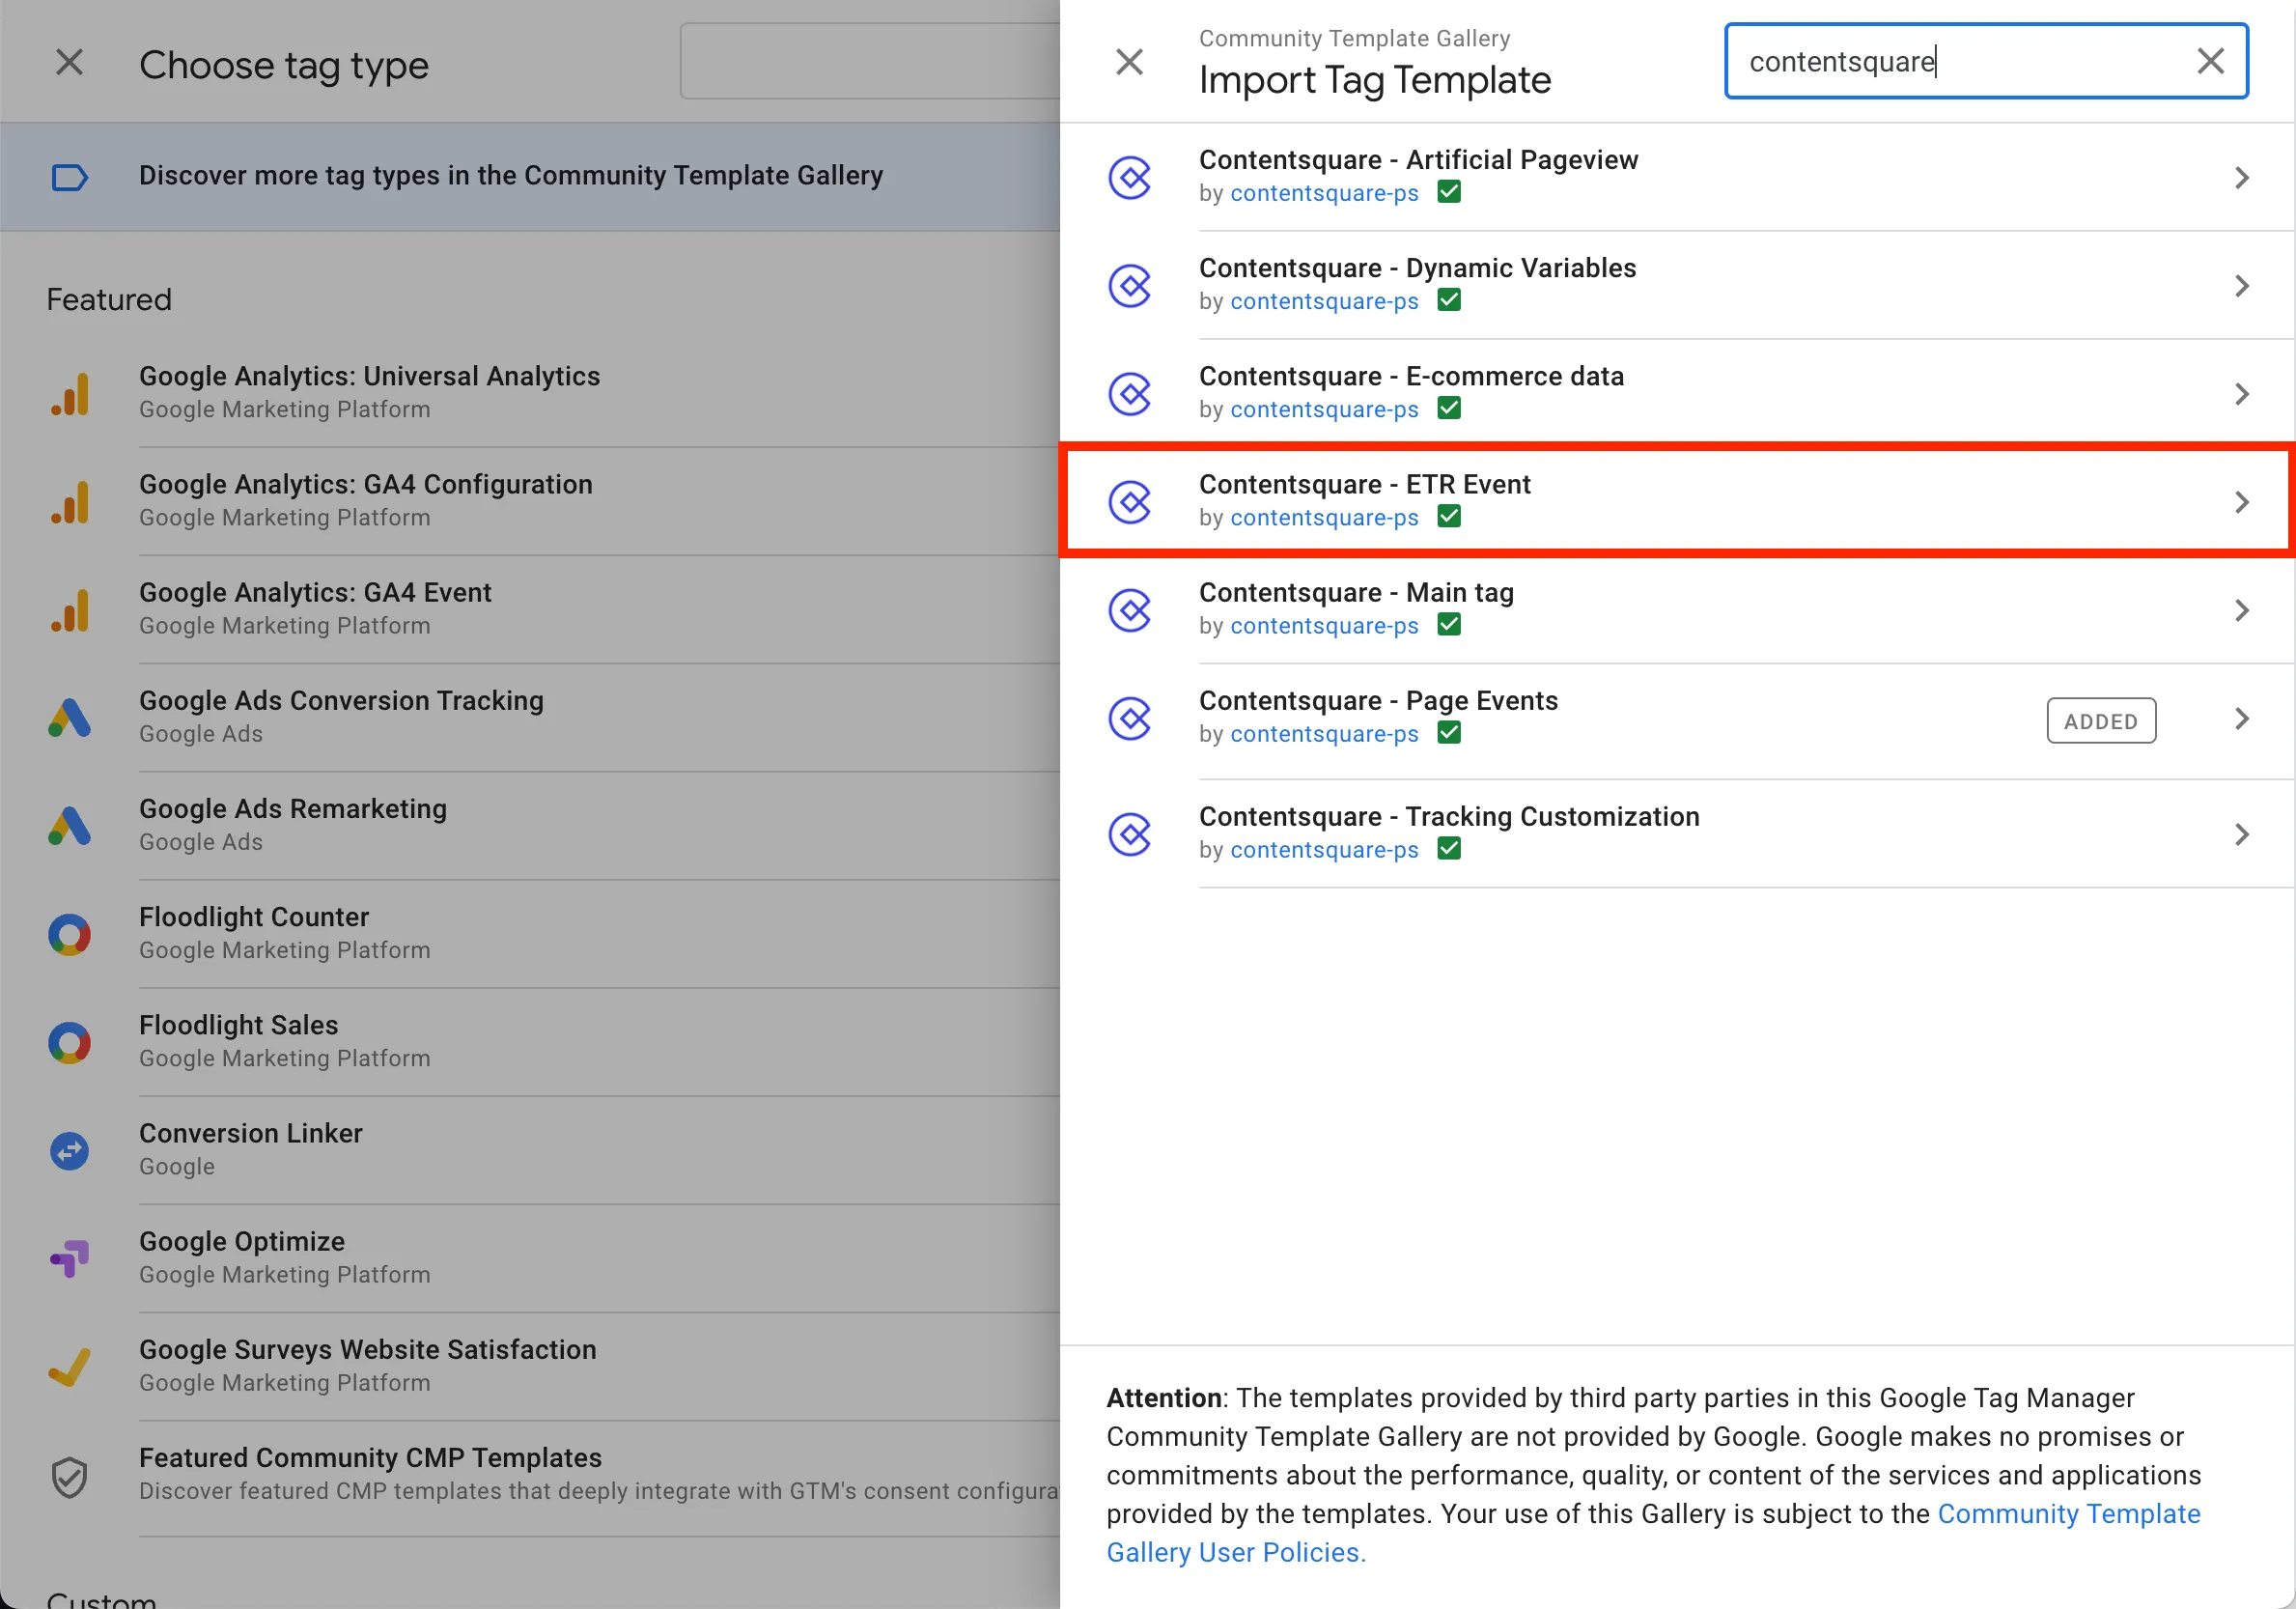This screenshot has height=1609, width=2296.
Task: Click the verified badge under Tracking Customization
Action: pyautogui.click(x=1448, y=848)
